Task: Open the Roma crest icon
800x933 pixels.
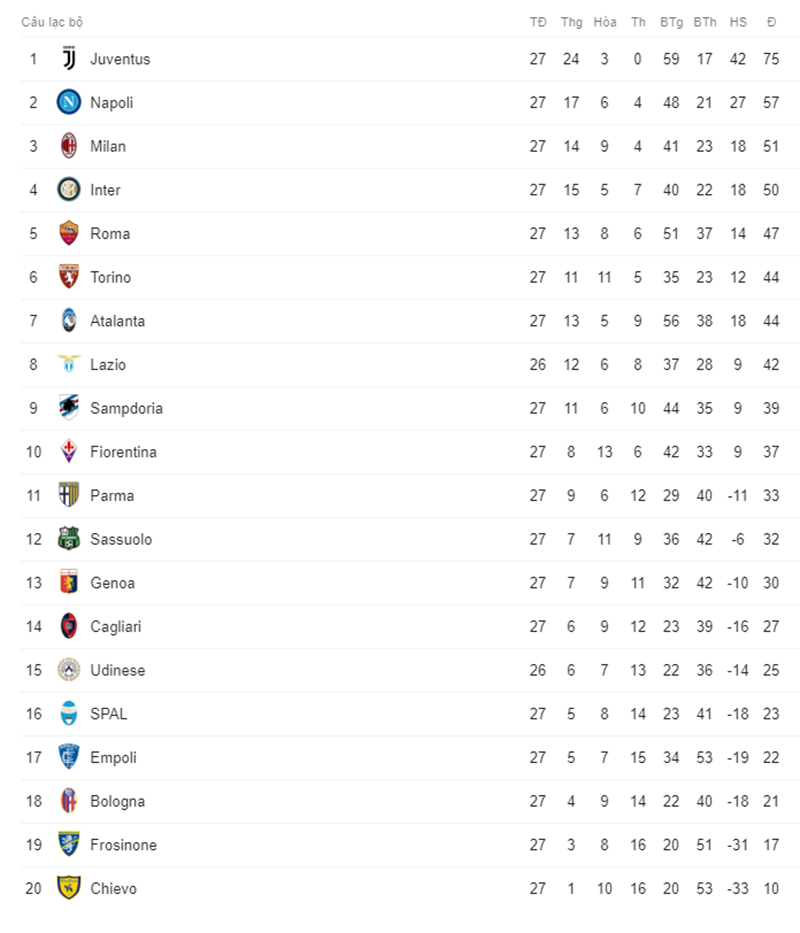Action: [x=69, y=233]
